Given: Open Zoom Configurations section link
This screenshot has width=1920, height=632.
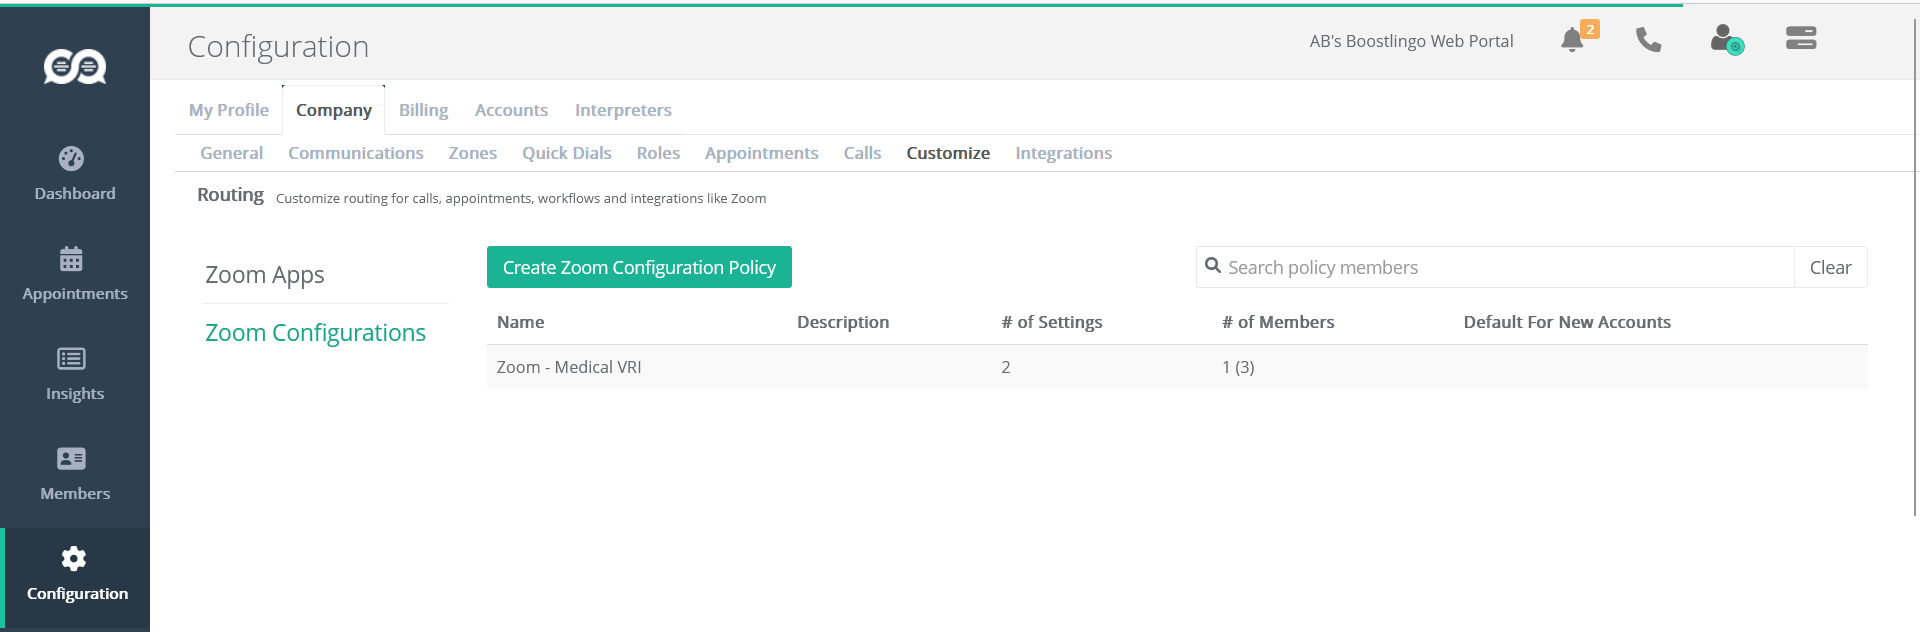Looking at the screenshot, I should [315, 333].
